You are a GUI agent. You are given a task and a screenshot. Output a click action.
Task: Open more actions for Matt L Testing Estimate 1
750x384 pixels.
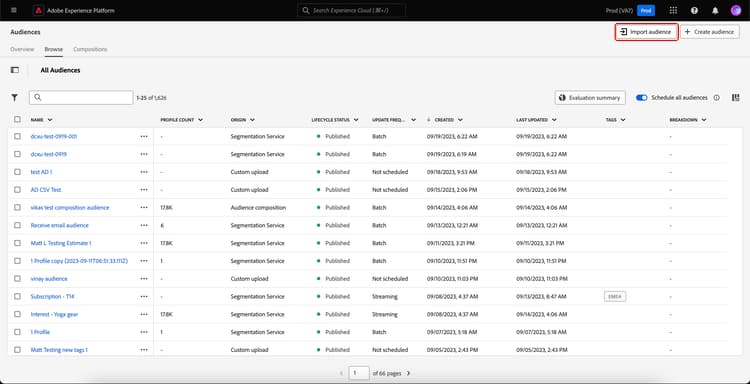[x=144, y=243]
